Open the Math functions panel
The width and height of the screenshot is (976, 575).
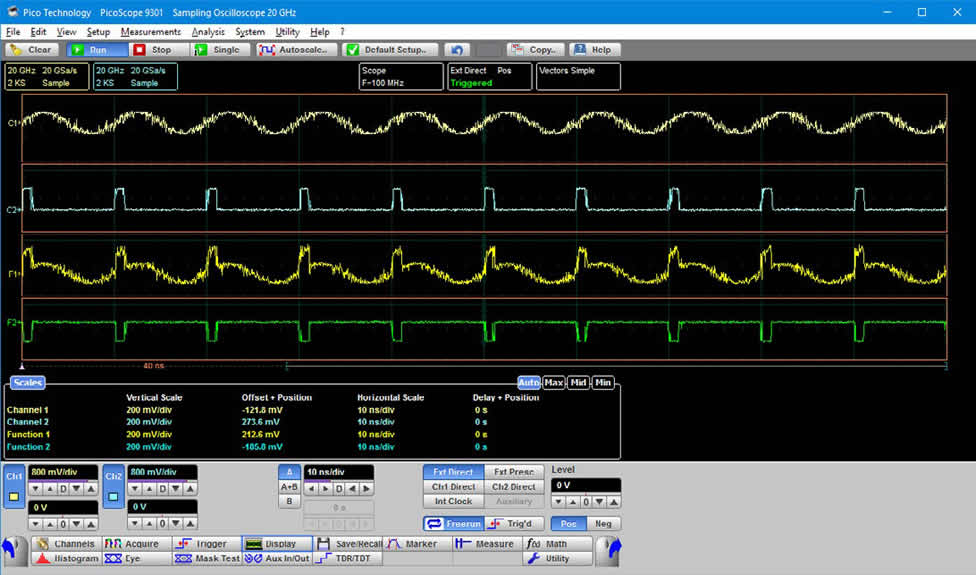tap(557, 543)
